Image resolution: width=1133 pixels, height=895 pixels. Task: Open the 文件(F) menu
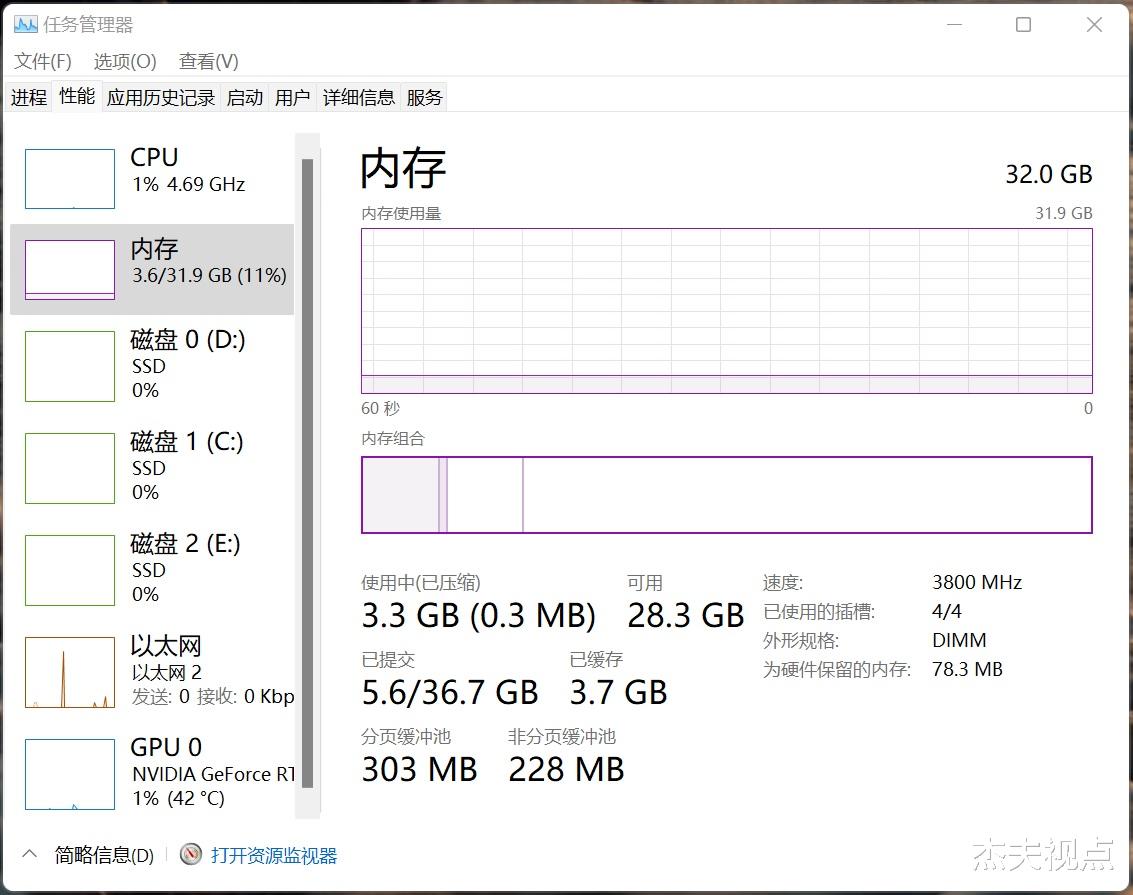[39, 61]
